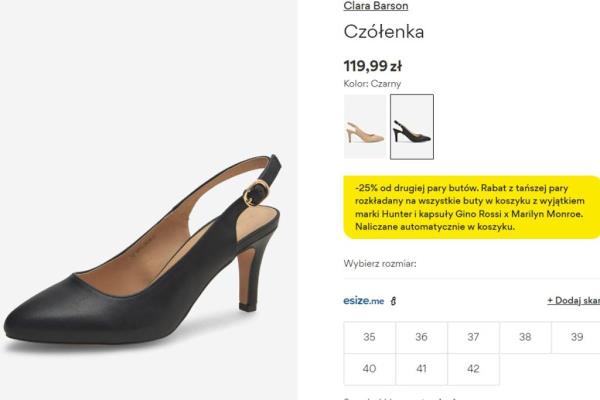Choose size 41
The height and width of the screenshot is (400, 600).
coord(422,369)
